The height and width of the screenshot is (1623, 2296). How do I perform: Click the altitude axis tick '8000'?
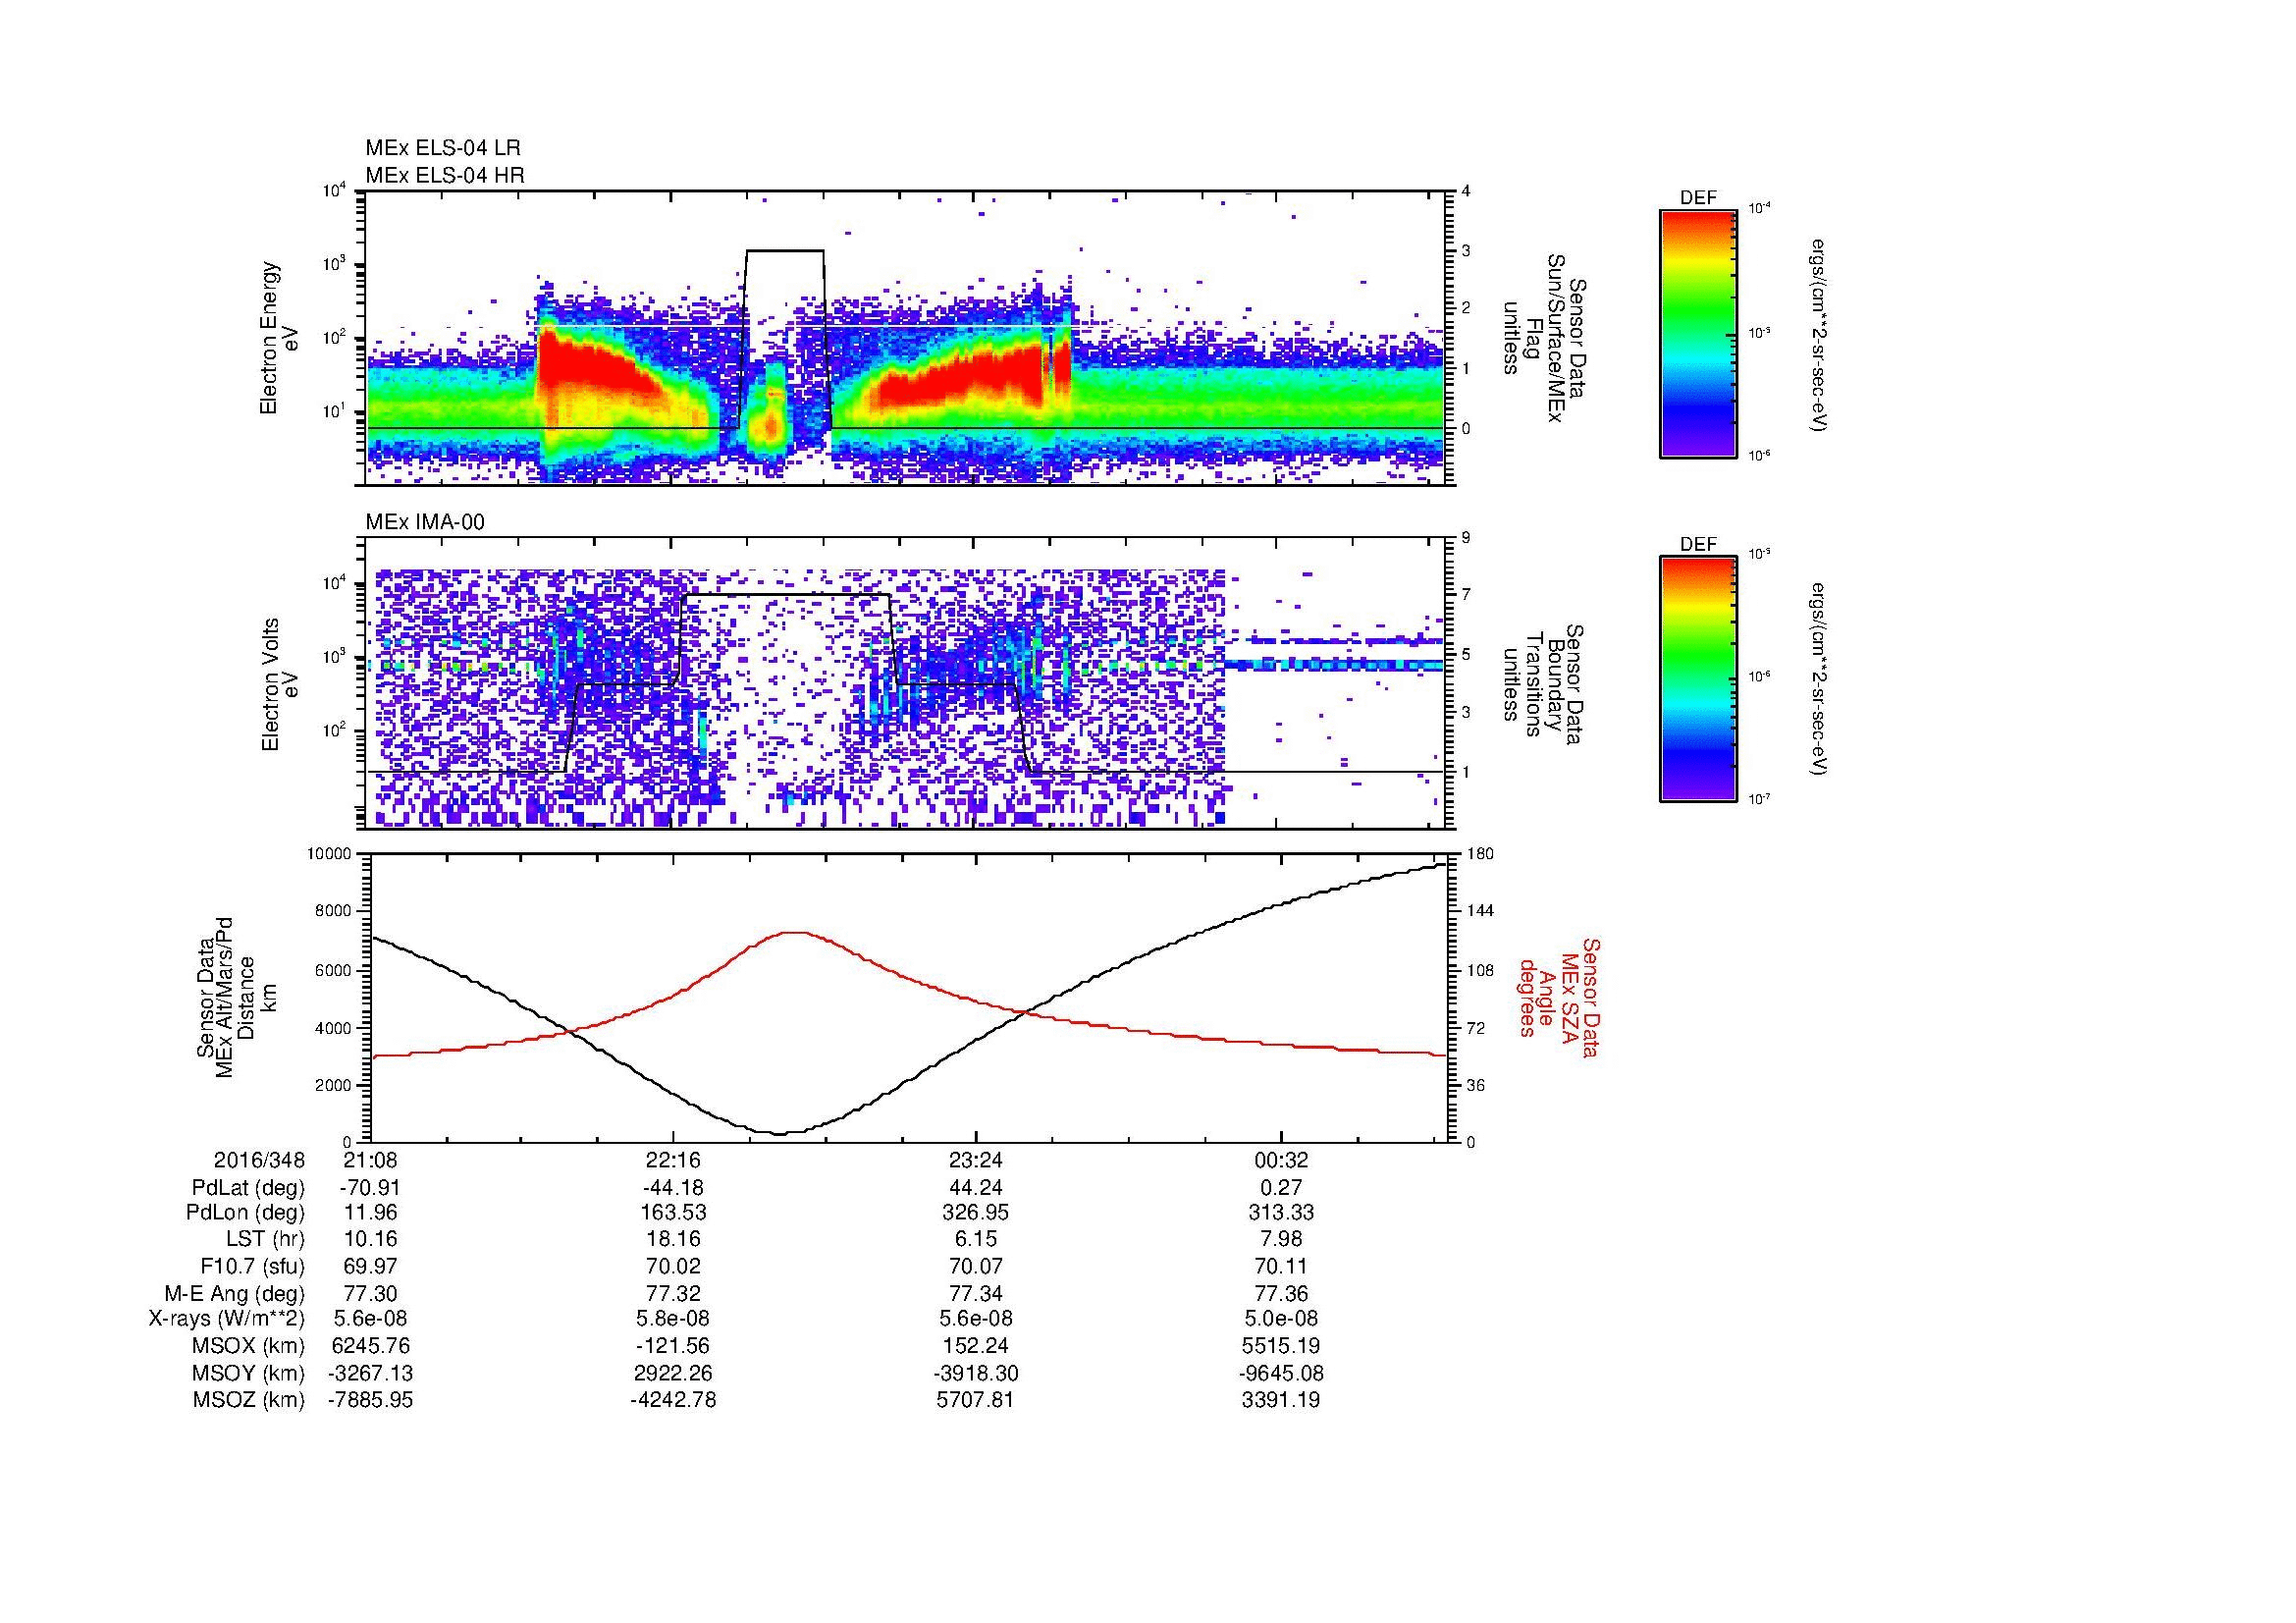pos(335,911)
